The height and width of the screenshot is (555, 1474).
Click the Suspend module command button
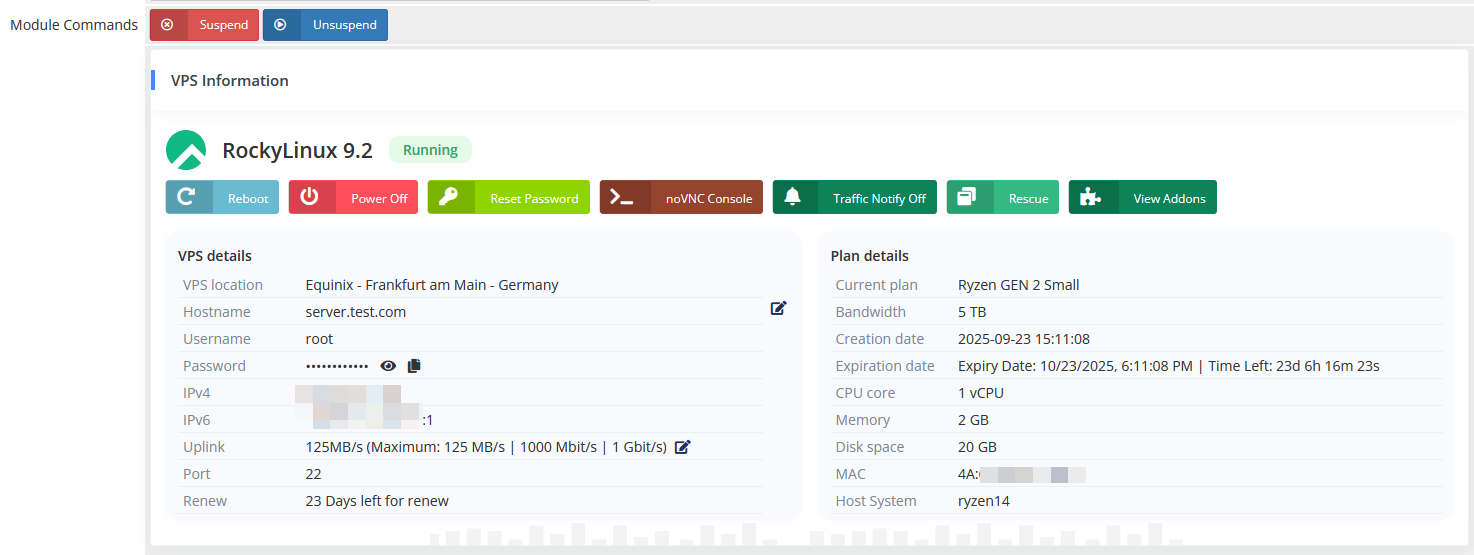pyautogui.click(x=204, y=25)
